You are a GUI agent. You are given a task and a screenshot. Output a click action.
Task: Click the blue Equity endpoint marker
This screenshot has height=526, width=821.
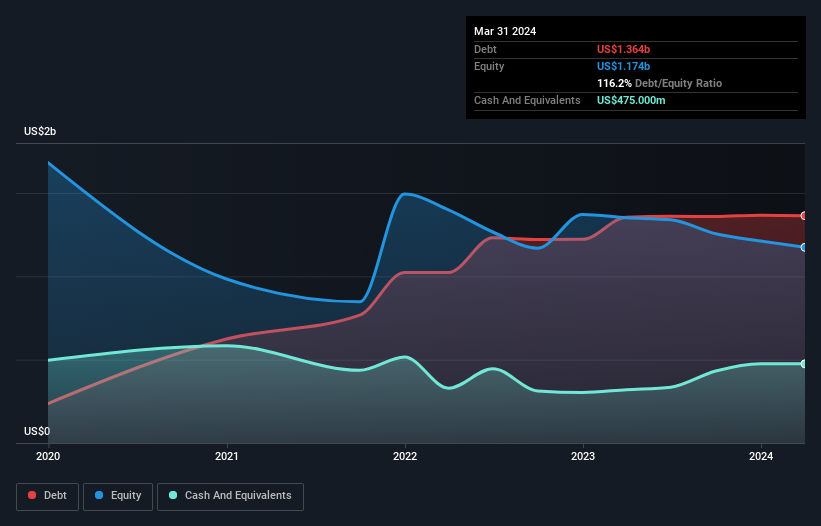[x=804, y=248]
